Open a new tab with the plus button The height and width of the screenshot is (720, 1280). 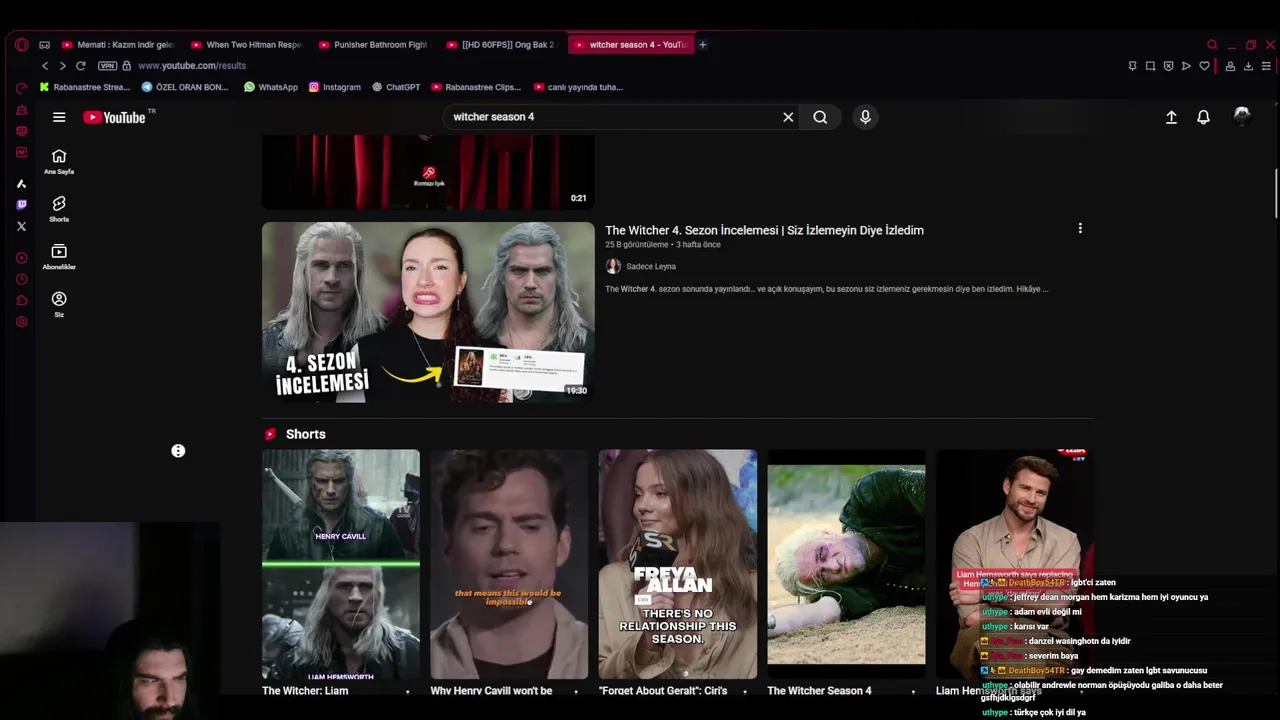click(703, 44)
